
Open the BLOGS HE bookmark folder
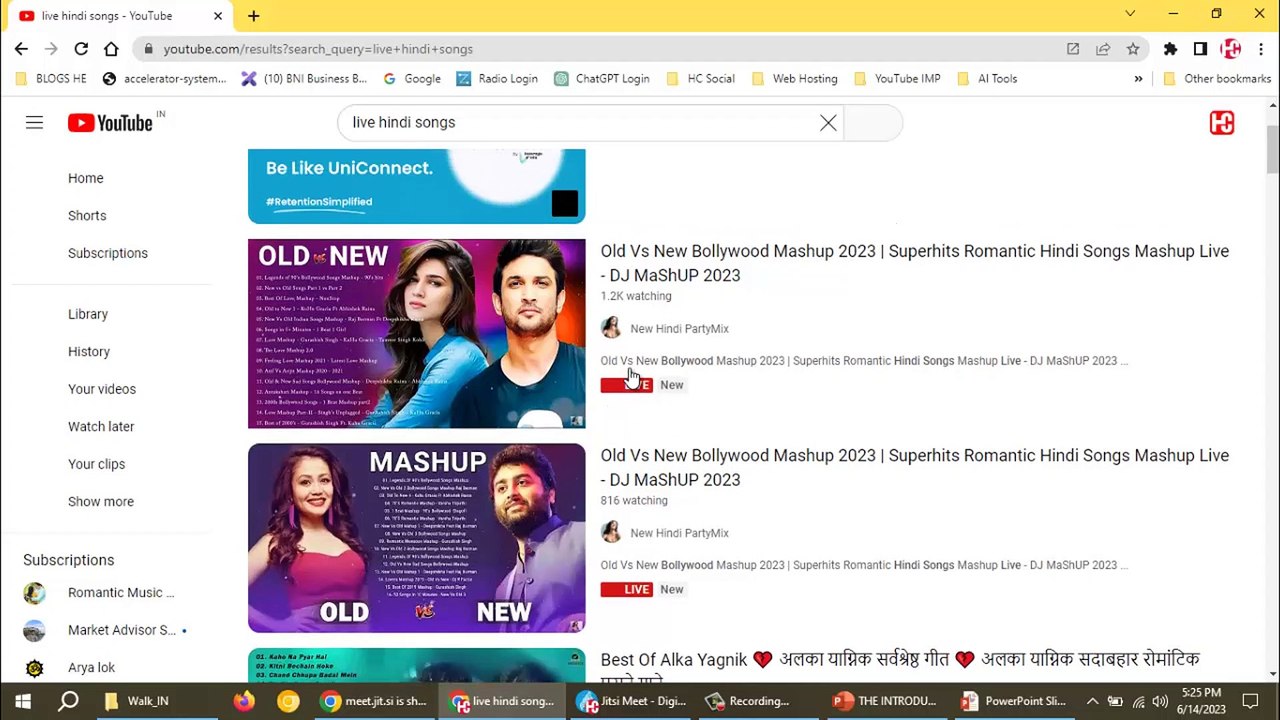(51, 78)
